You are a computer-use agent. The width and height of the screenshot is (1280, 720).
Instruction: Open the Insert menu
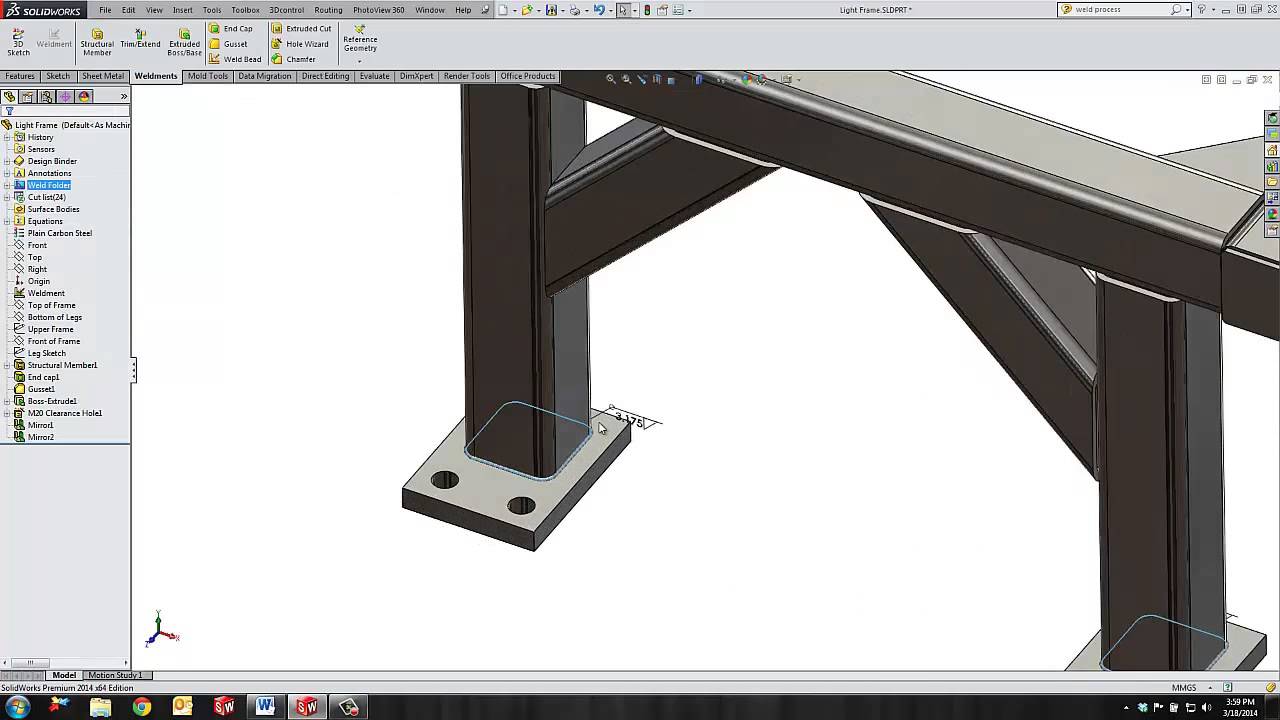point(182,10)
